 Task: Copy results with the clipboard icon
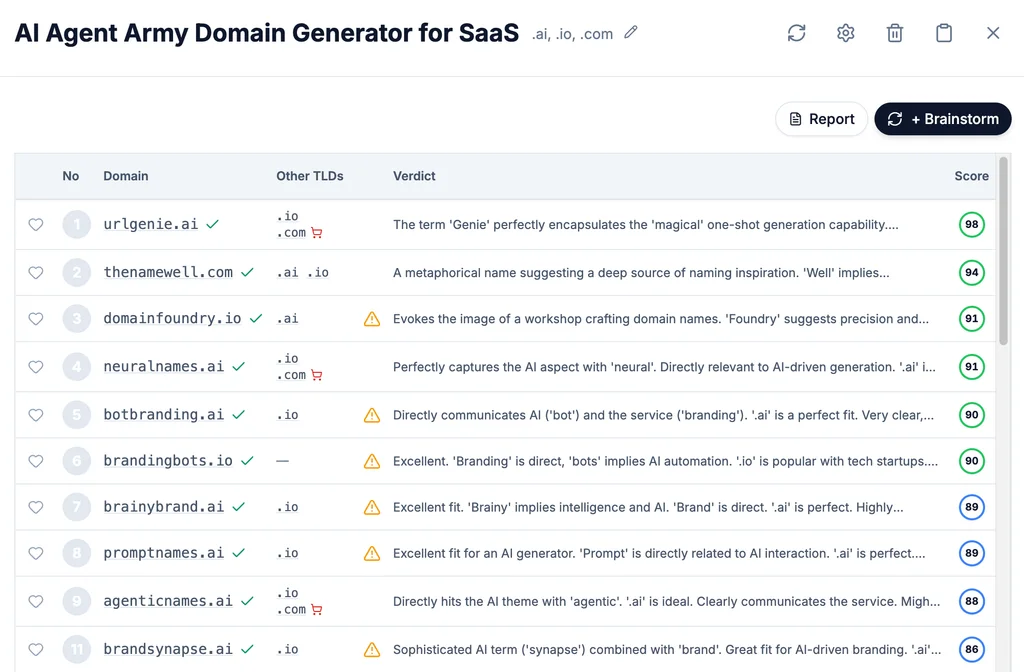943,32
